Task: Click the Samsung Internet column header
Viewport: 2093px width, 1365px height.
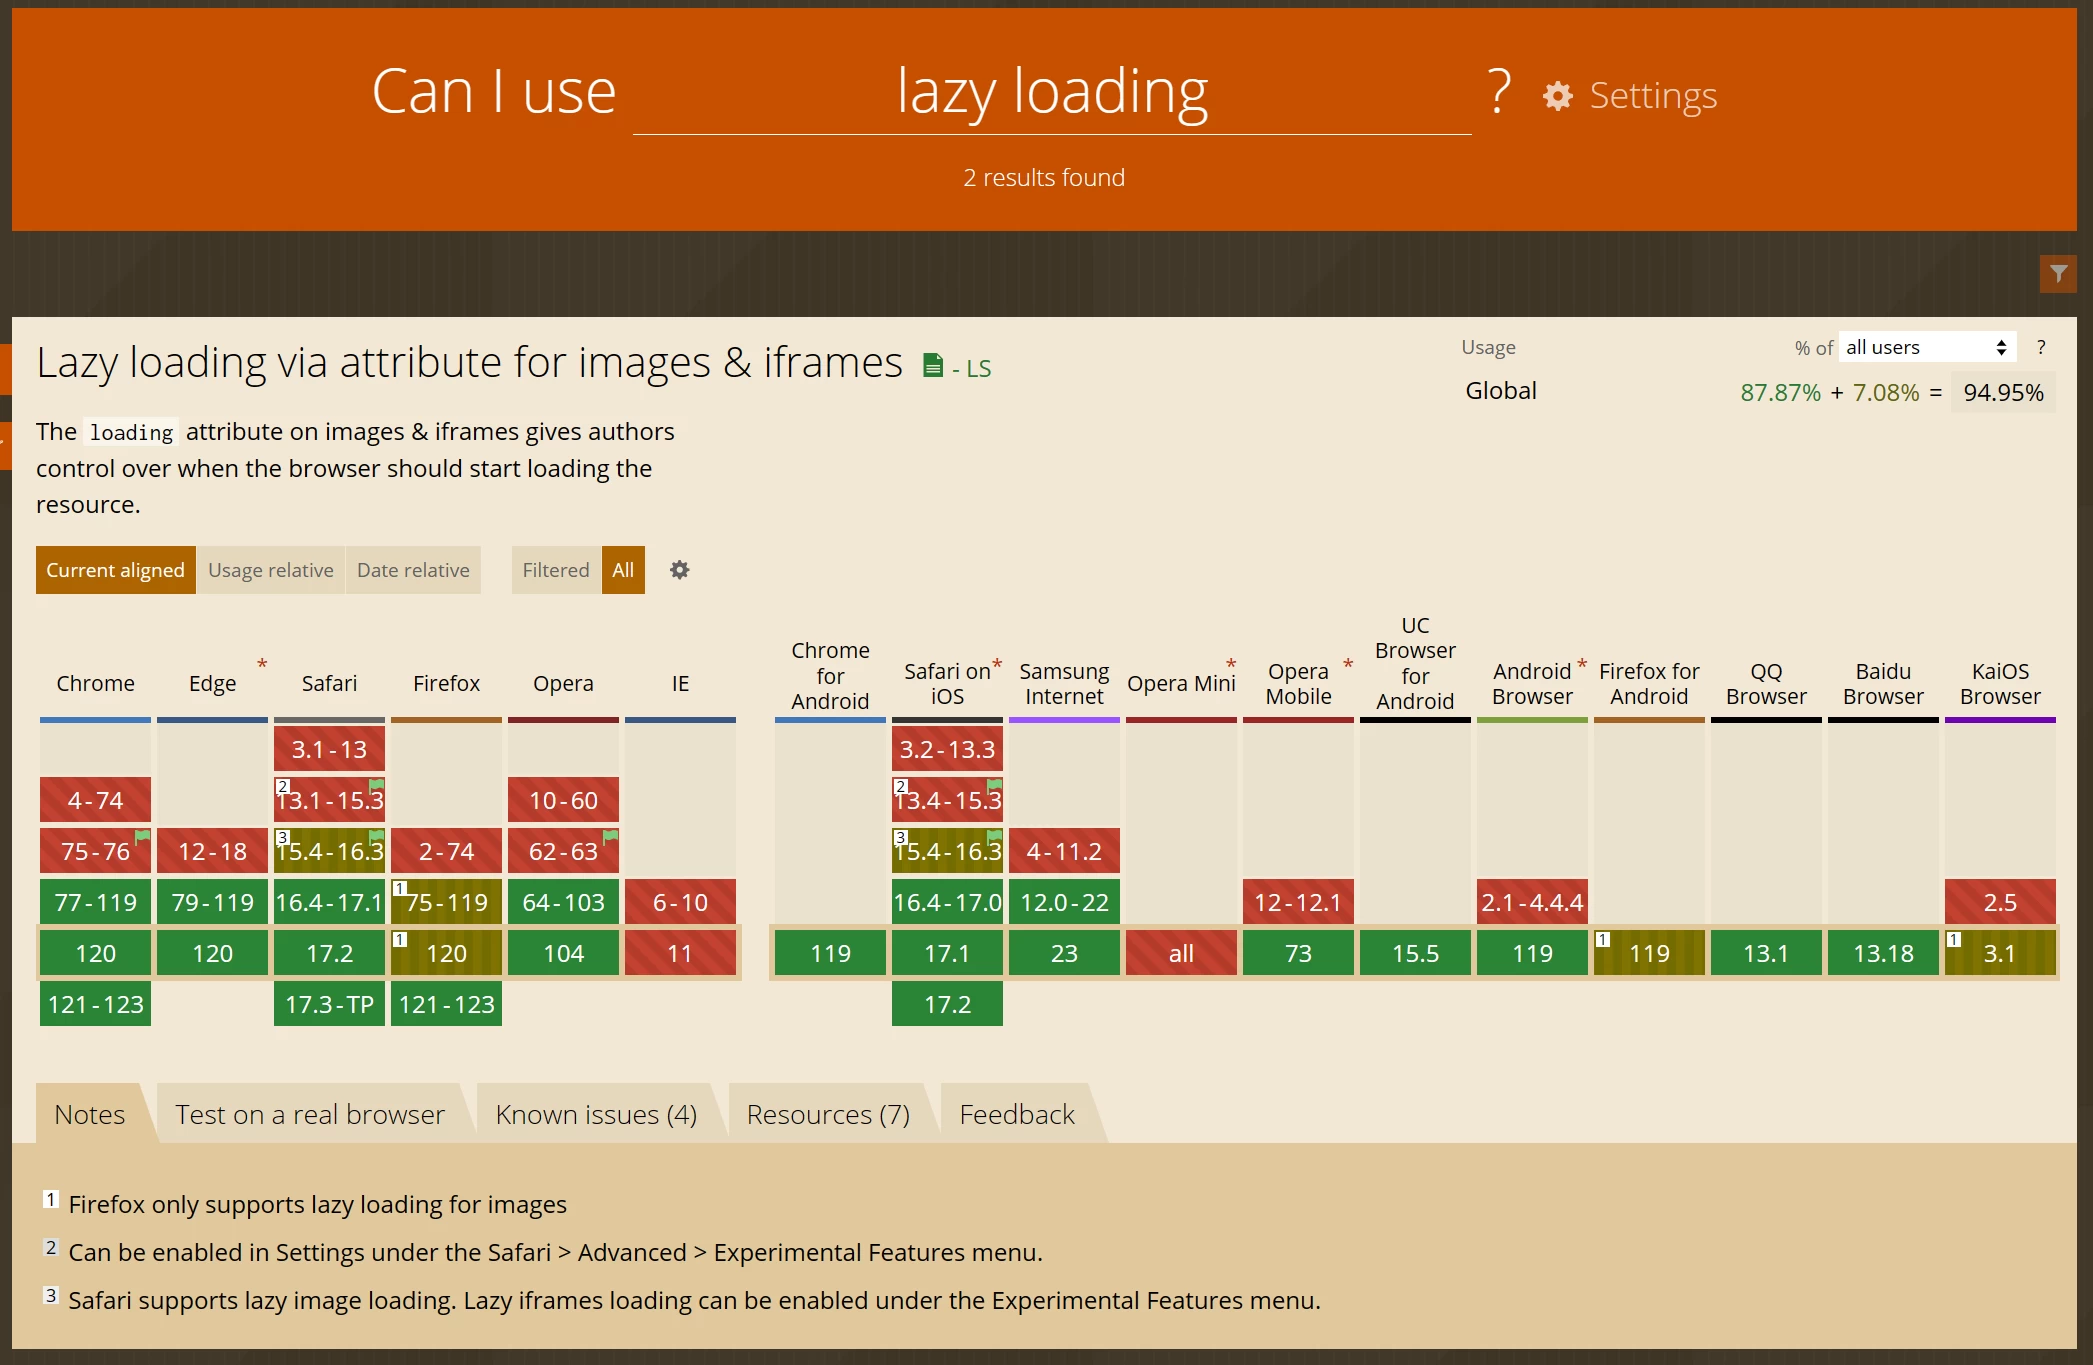Action: pos(1064,684)
